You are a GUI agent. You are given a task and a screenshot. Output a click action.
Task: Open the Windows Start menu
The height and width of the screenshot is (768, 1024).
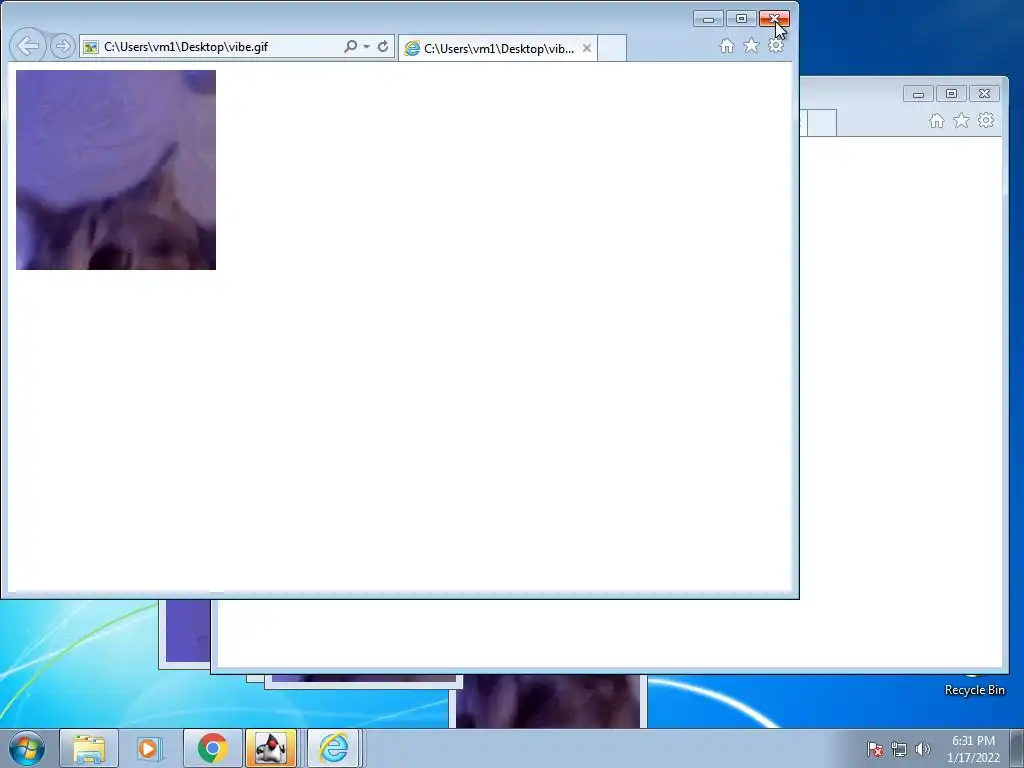27,748
